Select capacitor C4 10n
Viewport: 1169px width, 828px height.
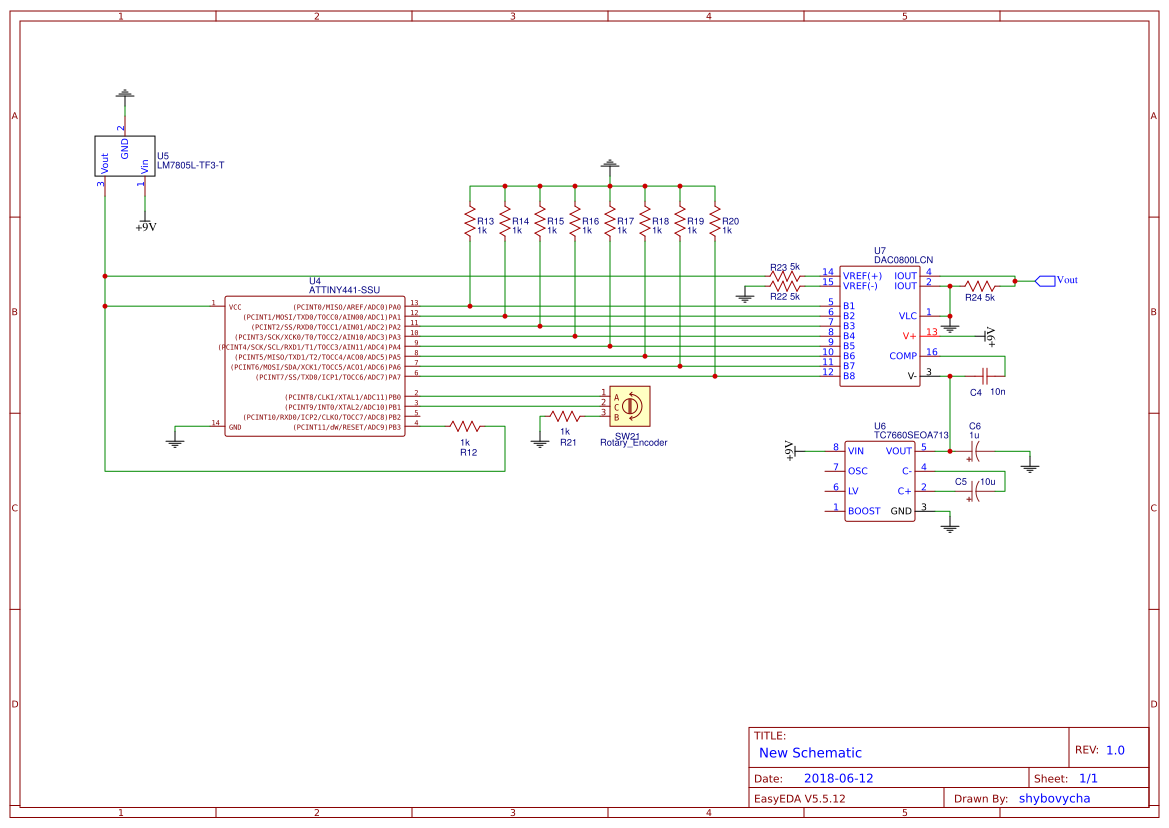985,378
